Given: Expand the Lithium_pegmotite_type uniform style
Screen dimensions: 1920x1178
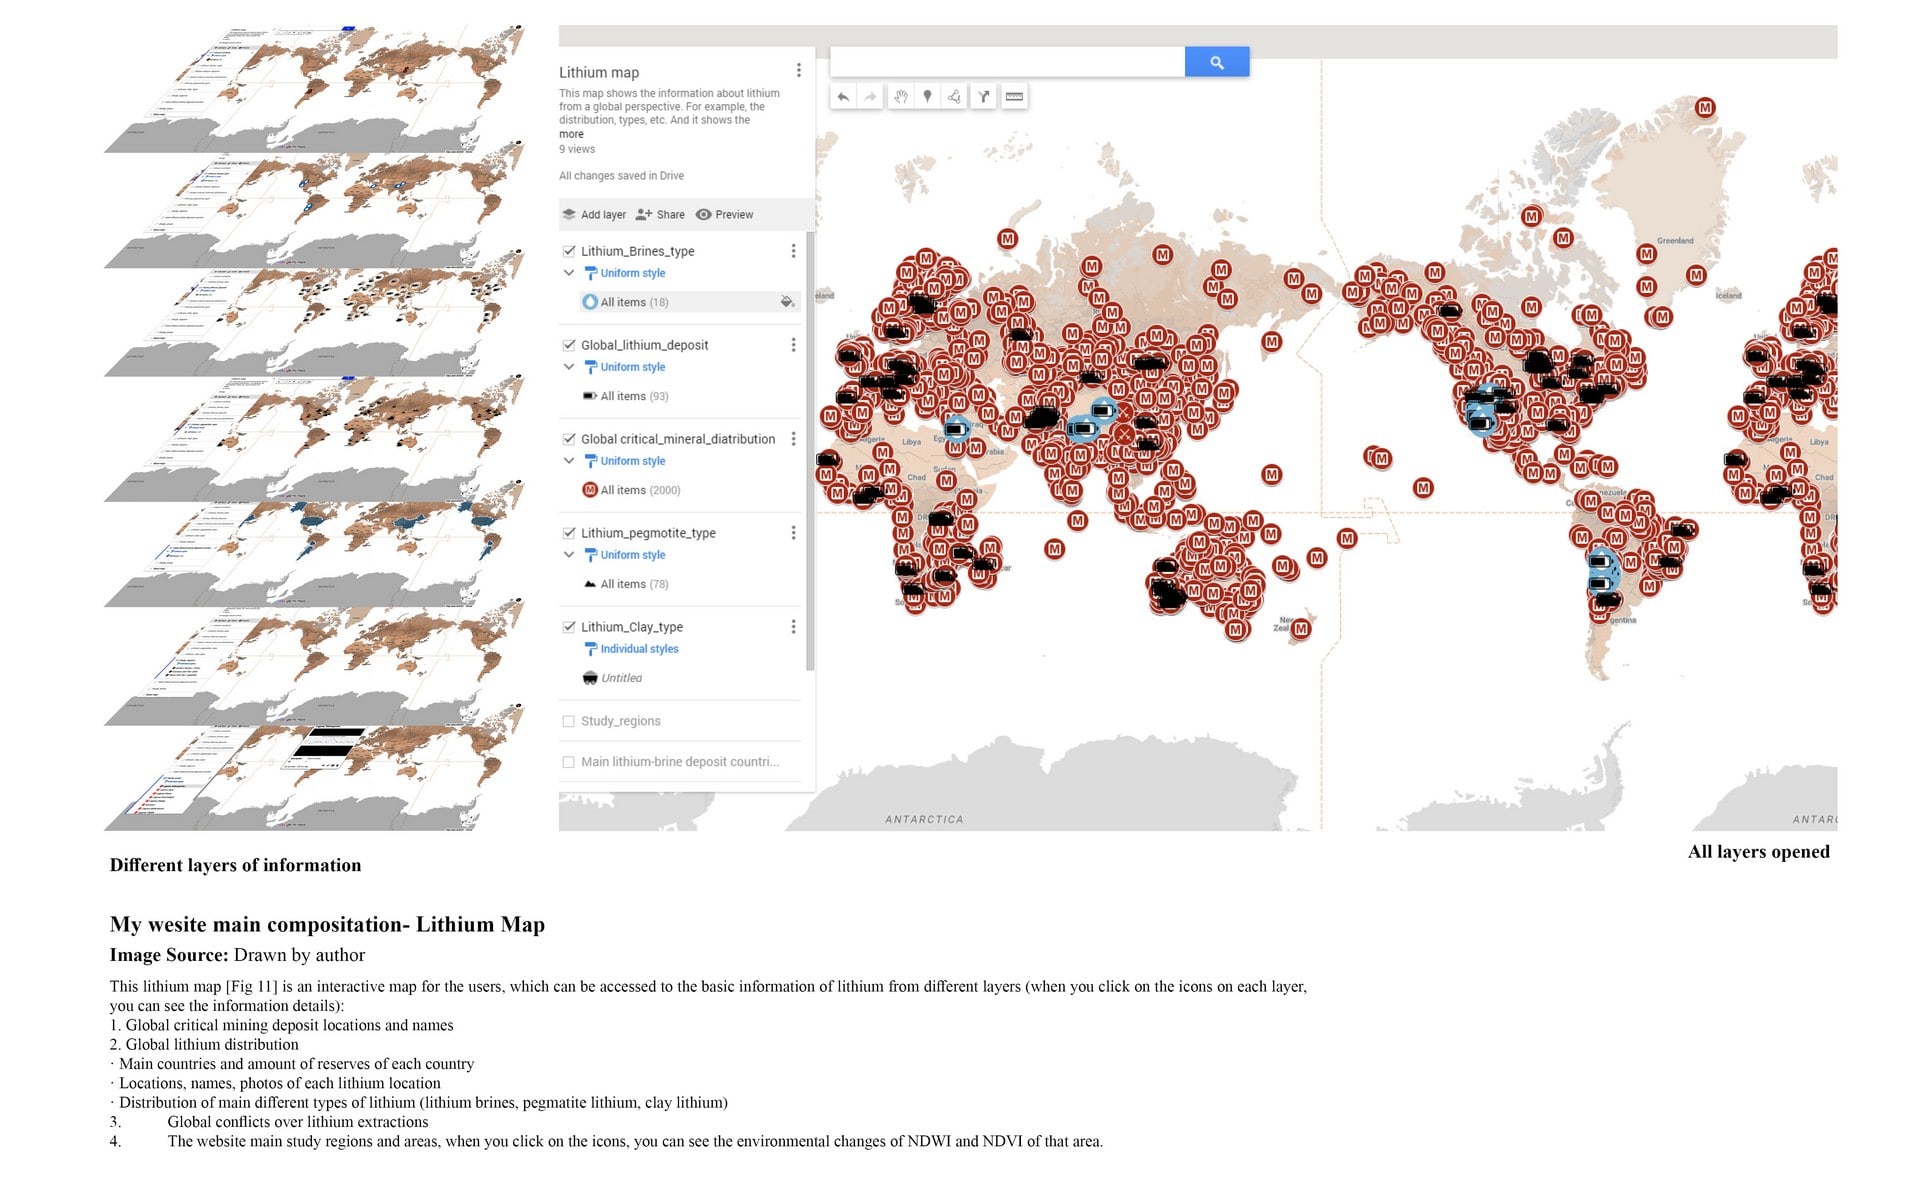Looking at the screenshot, I should 572,555.
